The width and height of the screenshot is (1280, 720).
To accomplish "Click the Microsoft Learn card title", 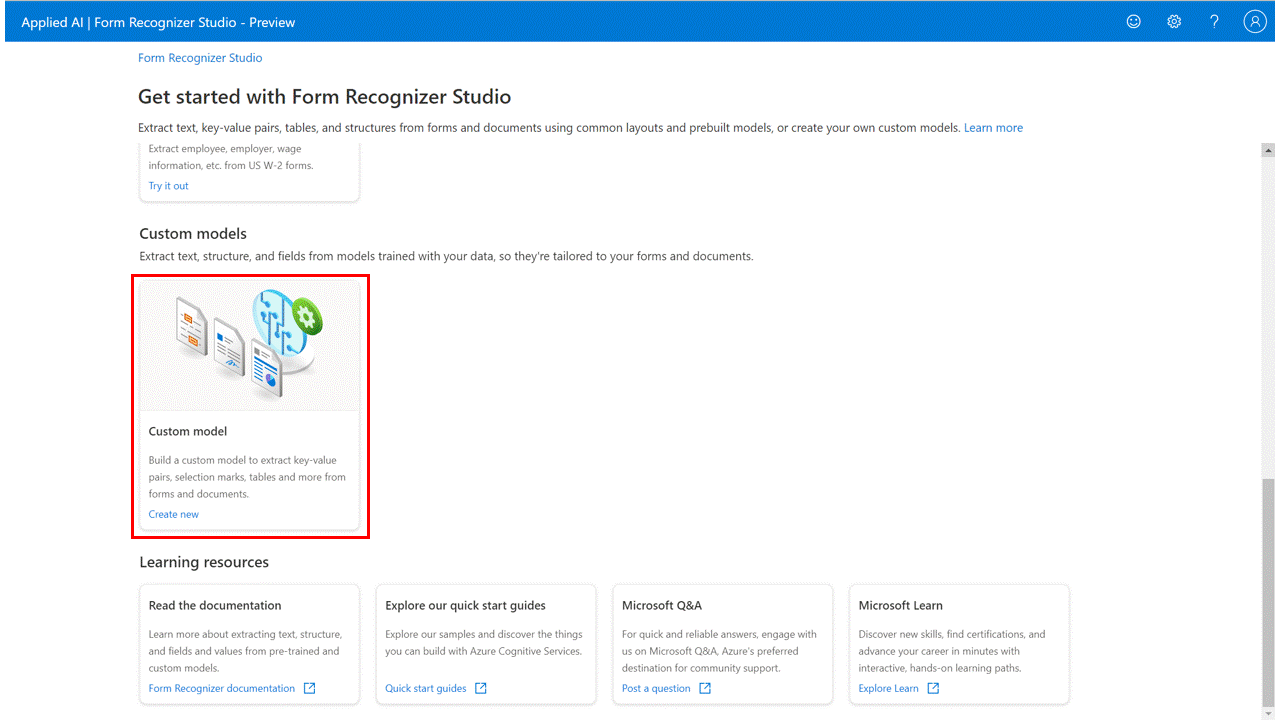I will tap(901, 606).
